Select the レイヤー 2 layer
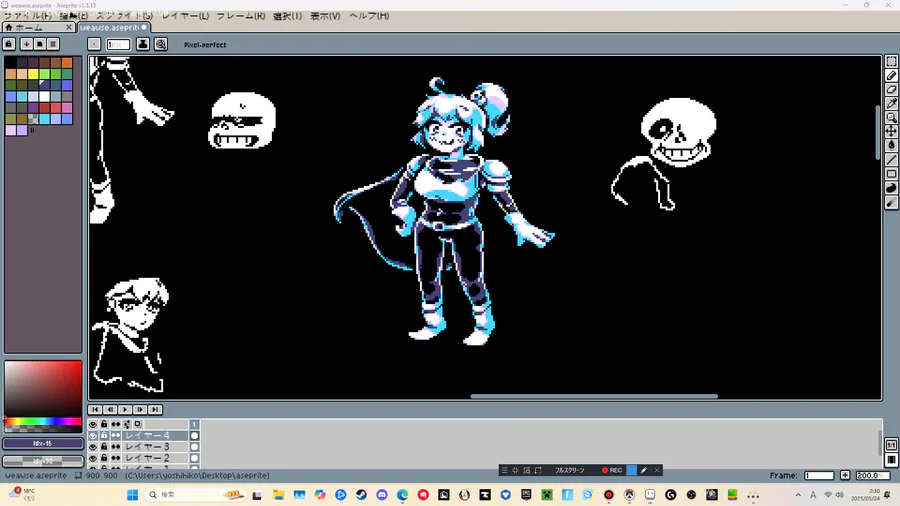 click(x=155, y=458)
